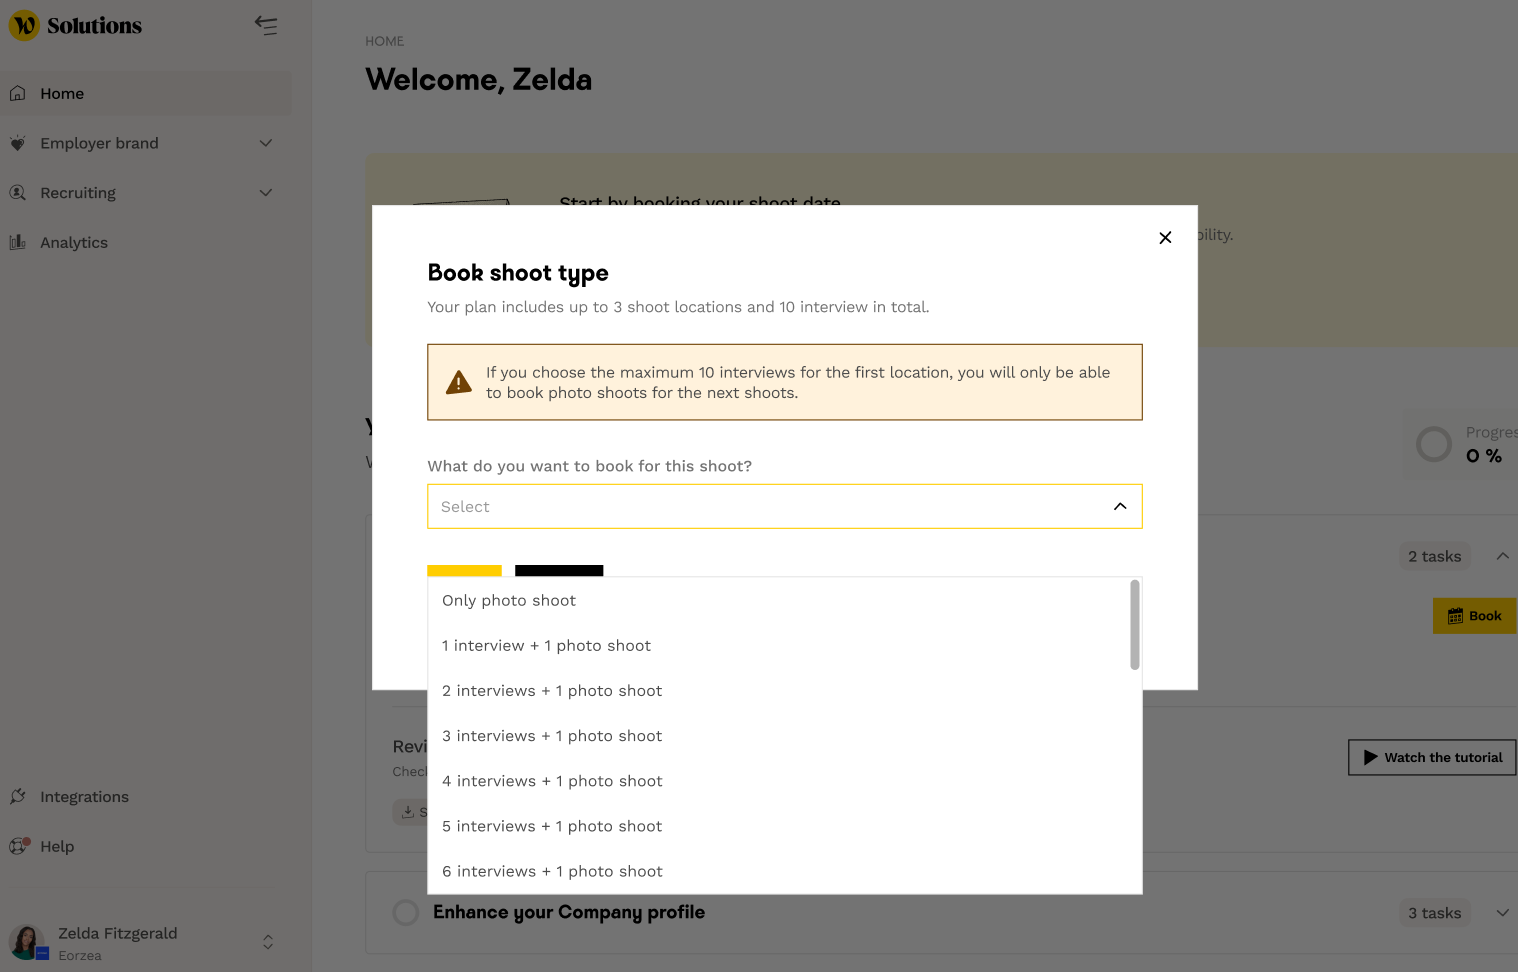Click the Watch the tutorial button
This screenshot has height=972, width=1518.
click(x=1431, y=757)
